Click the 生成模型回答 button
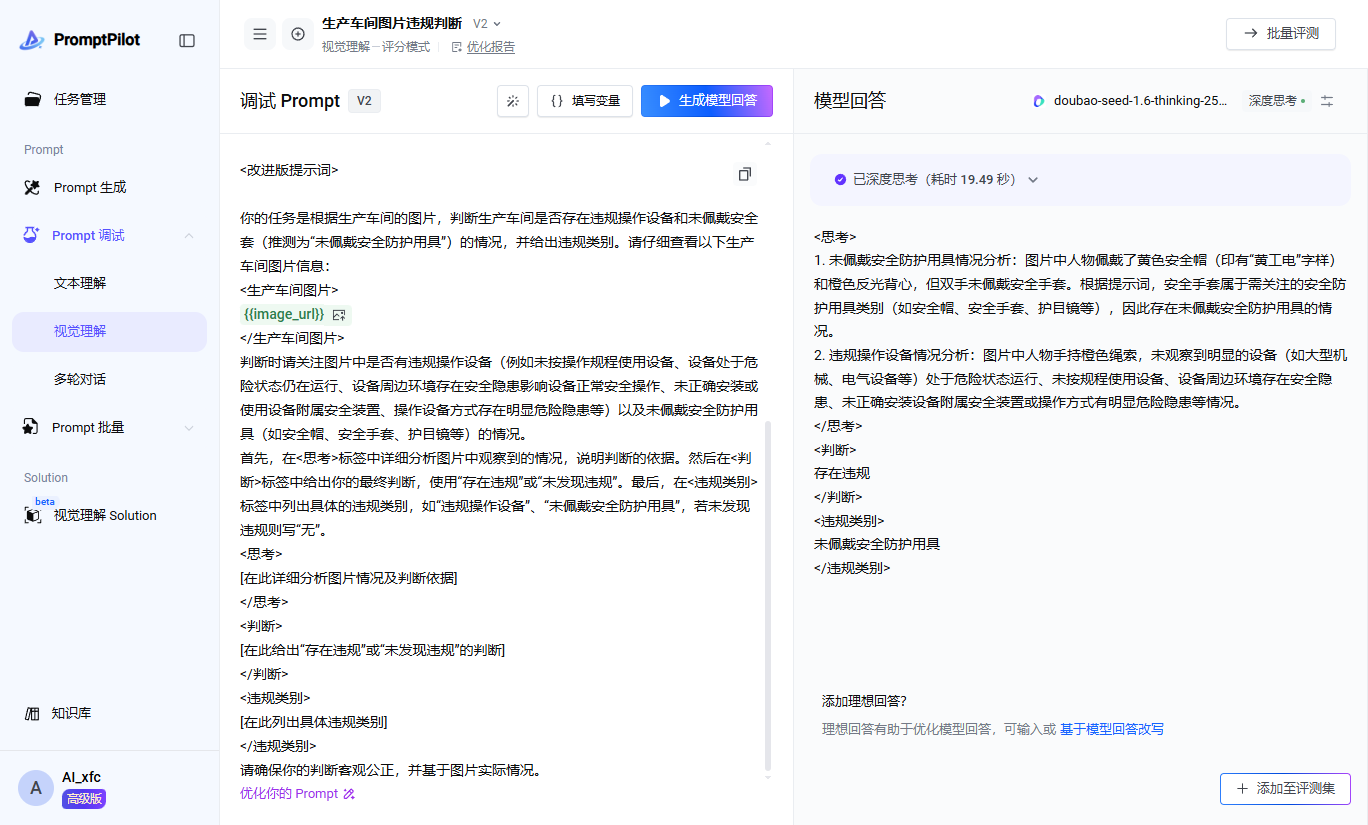Viewport: 1368px width, 825px height. pos(706,101)
